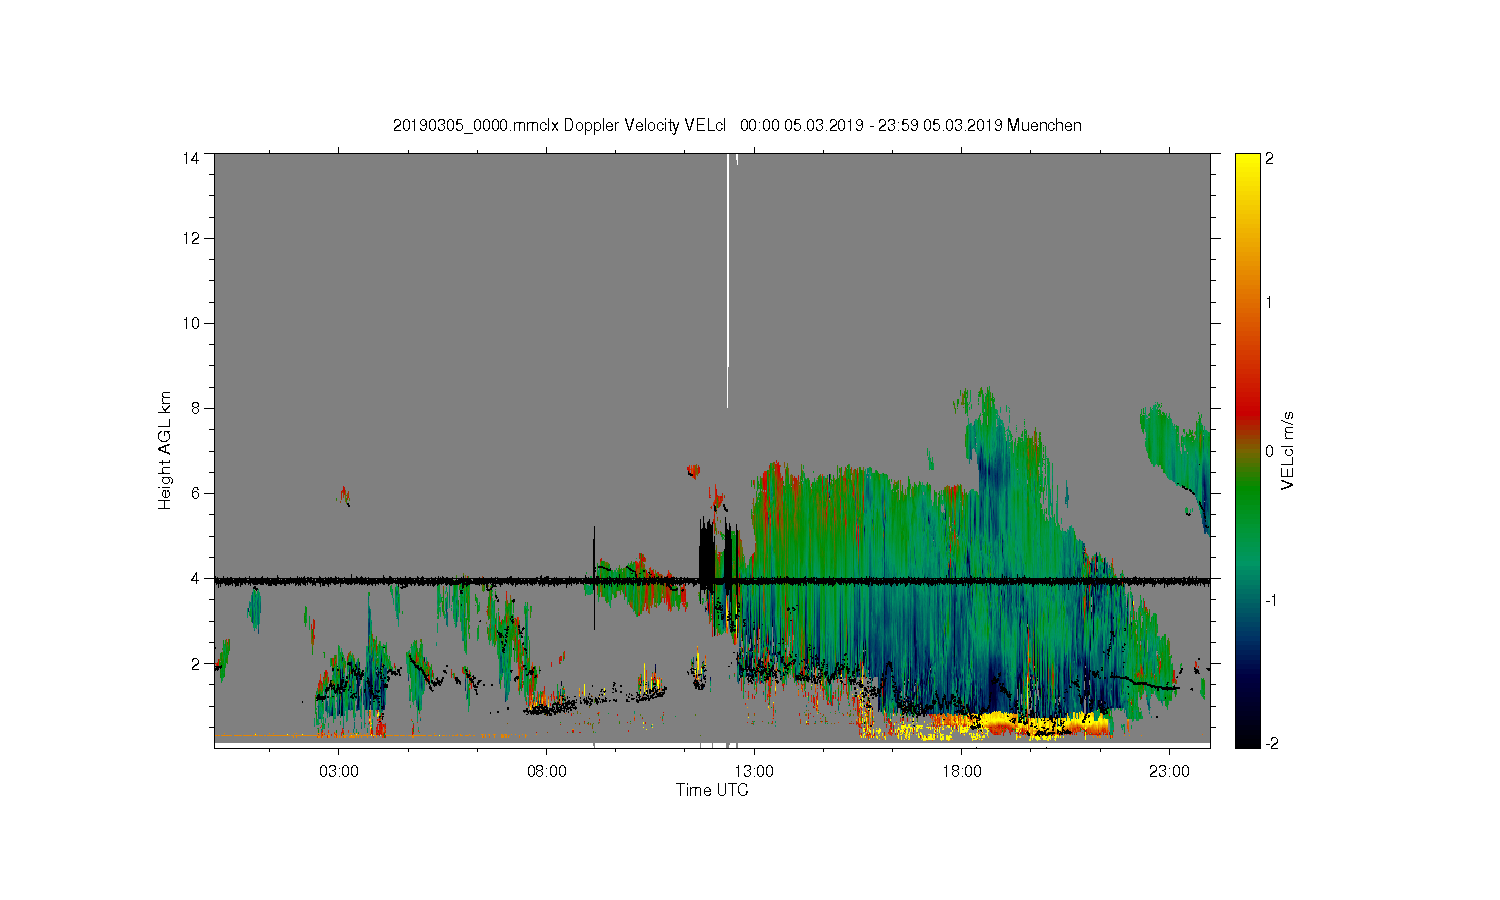Image resolution: width=1500 pixels, height=900 pixels.
Task: Click the 03:00 time axis label
Action: [x=338, y=772]
